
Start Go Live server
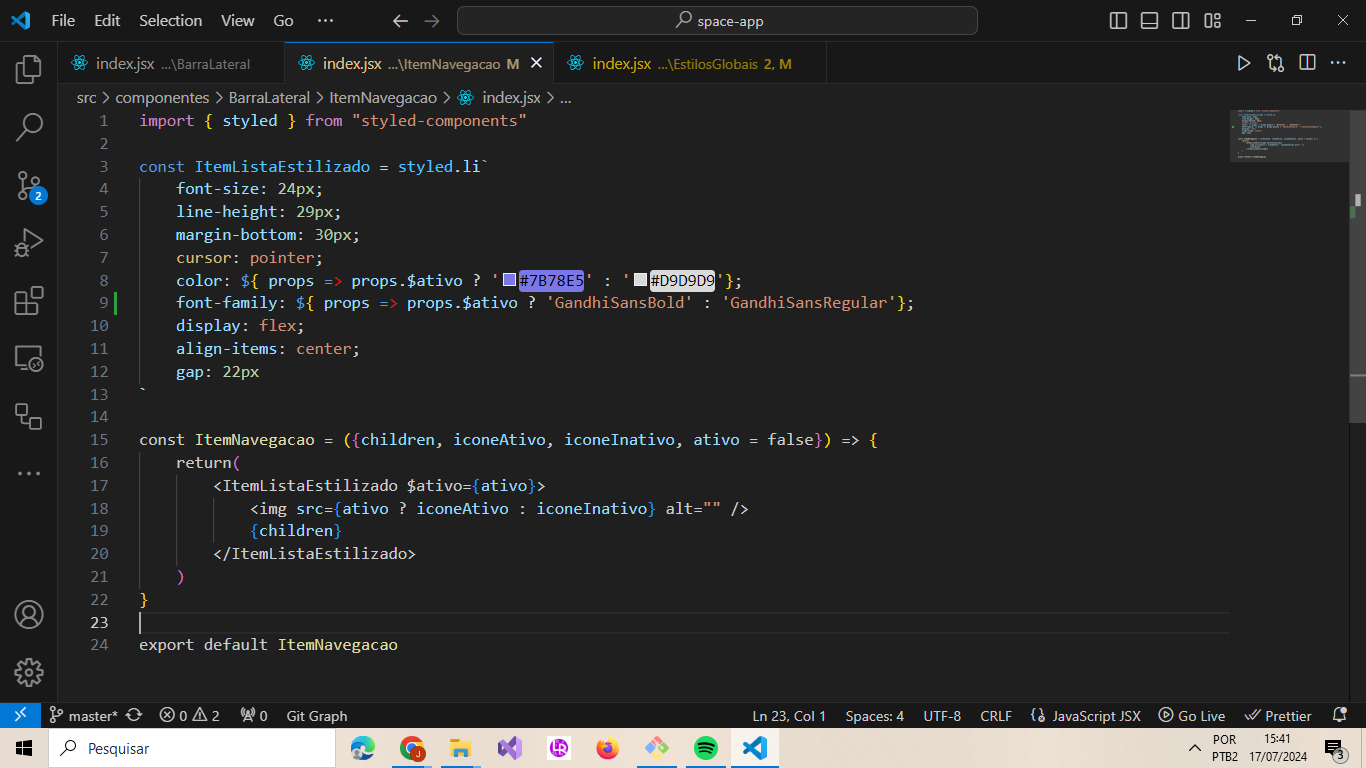point(1192,716)
